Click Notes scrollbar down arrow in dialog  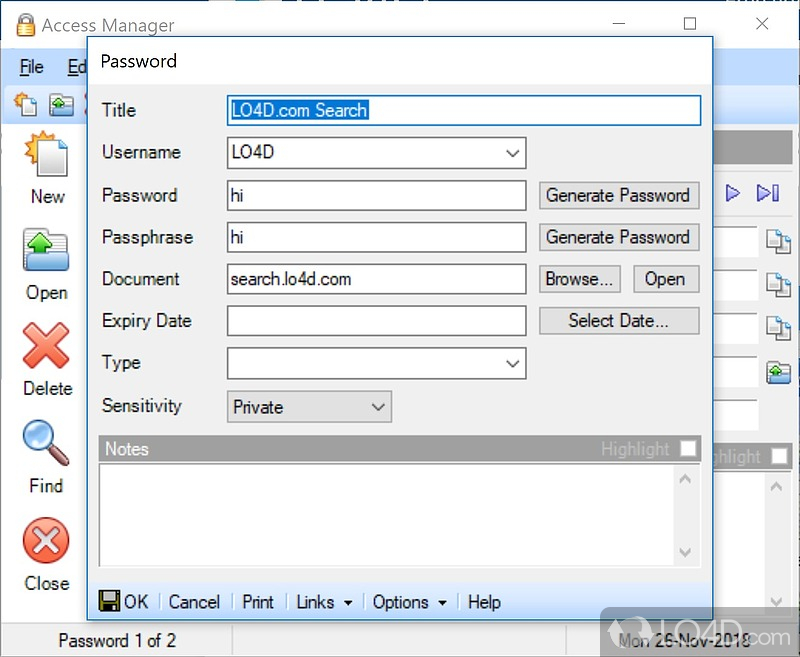(x=686, y=552)
